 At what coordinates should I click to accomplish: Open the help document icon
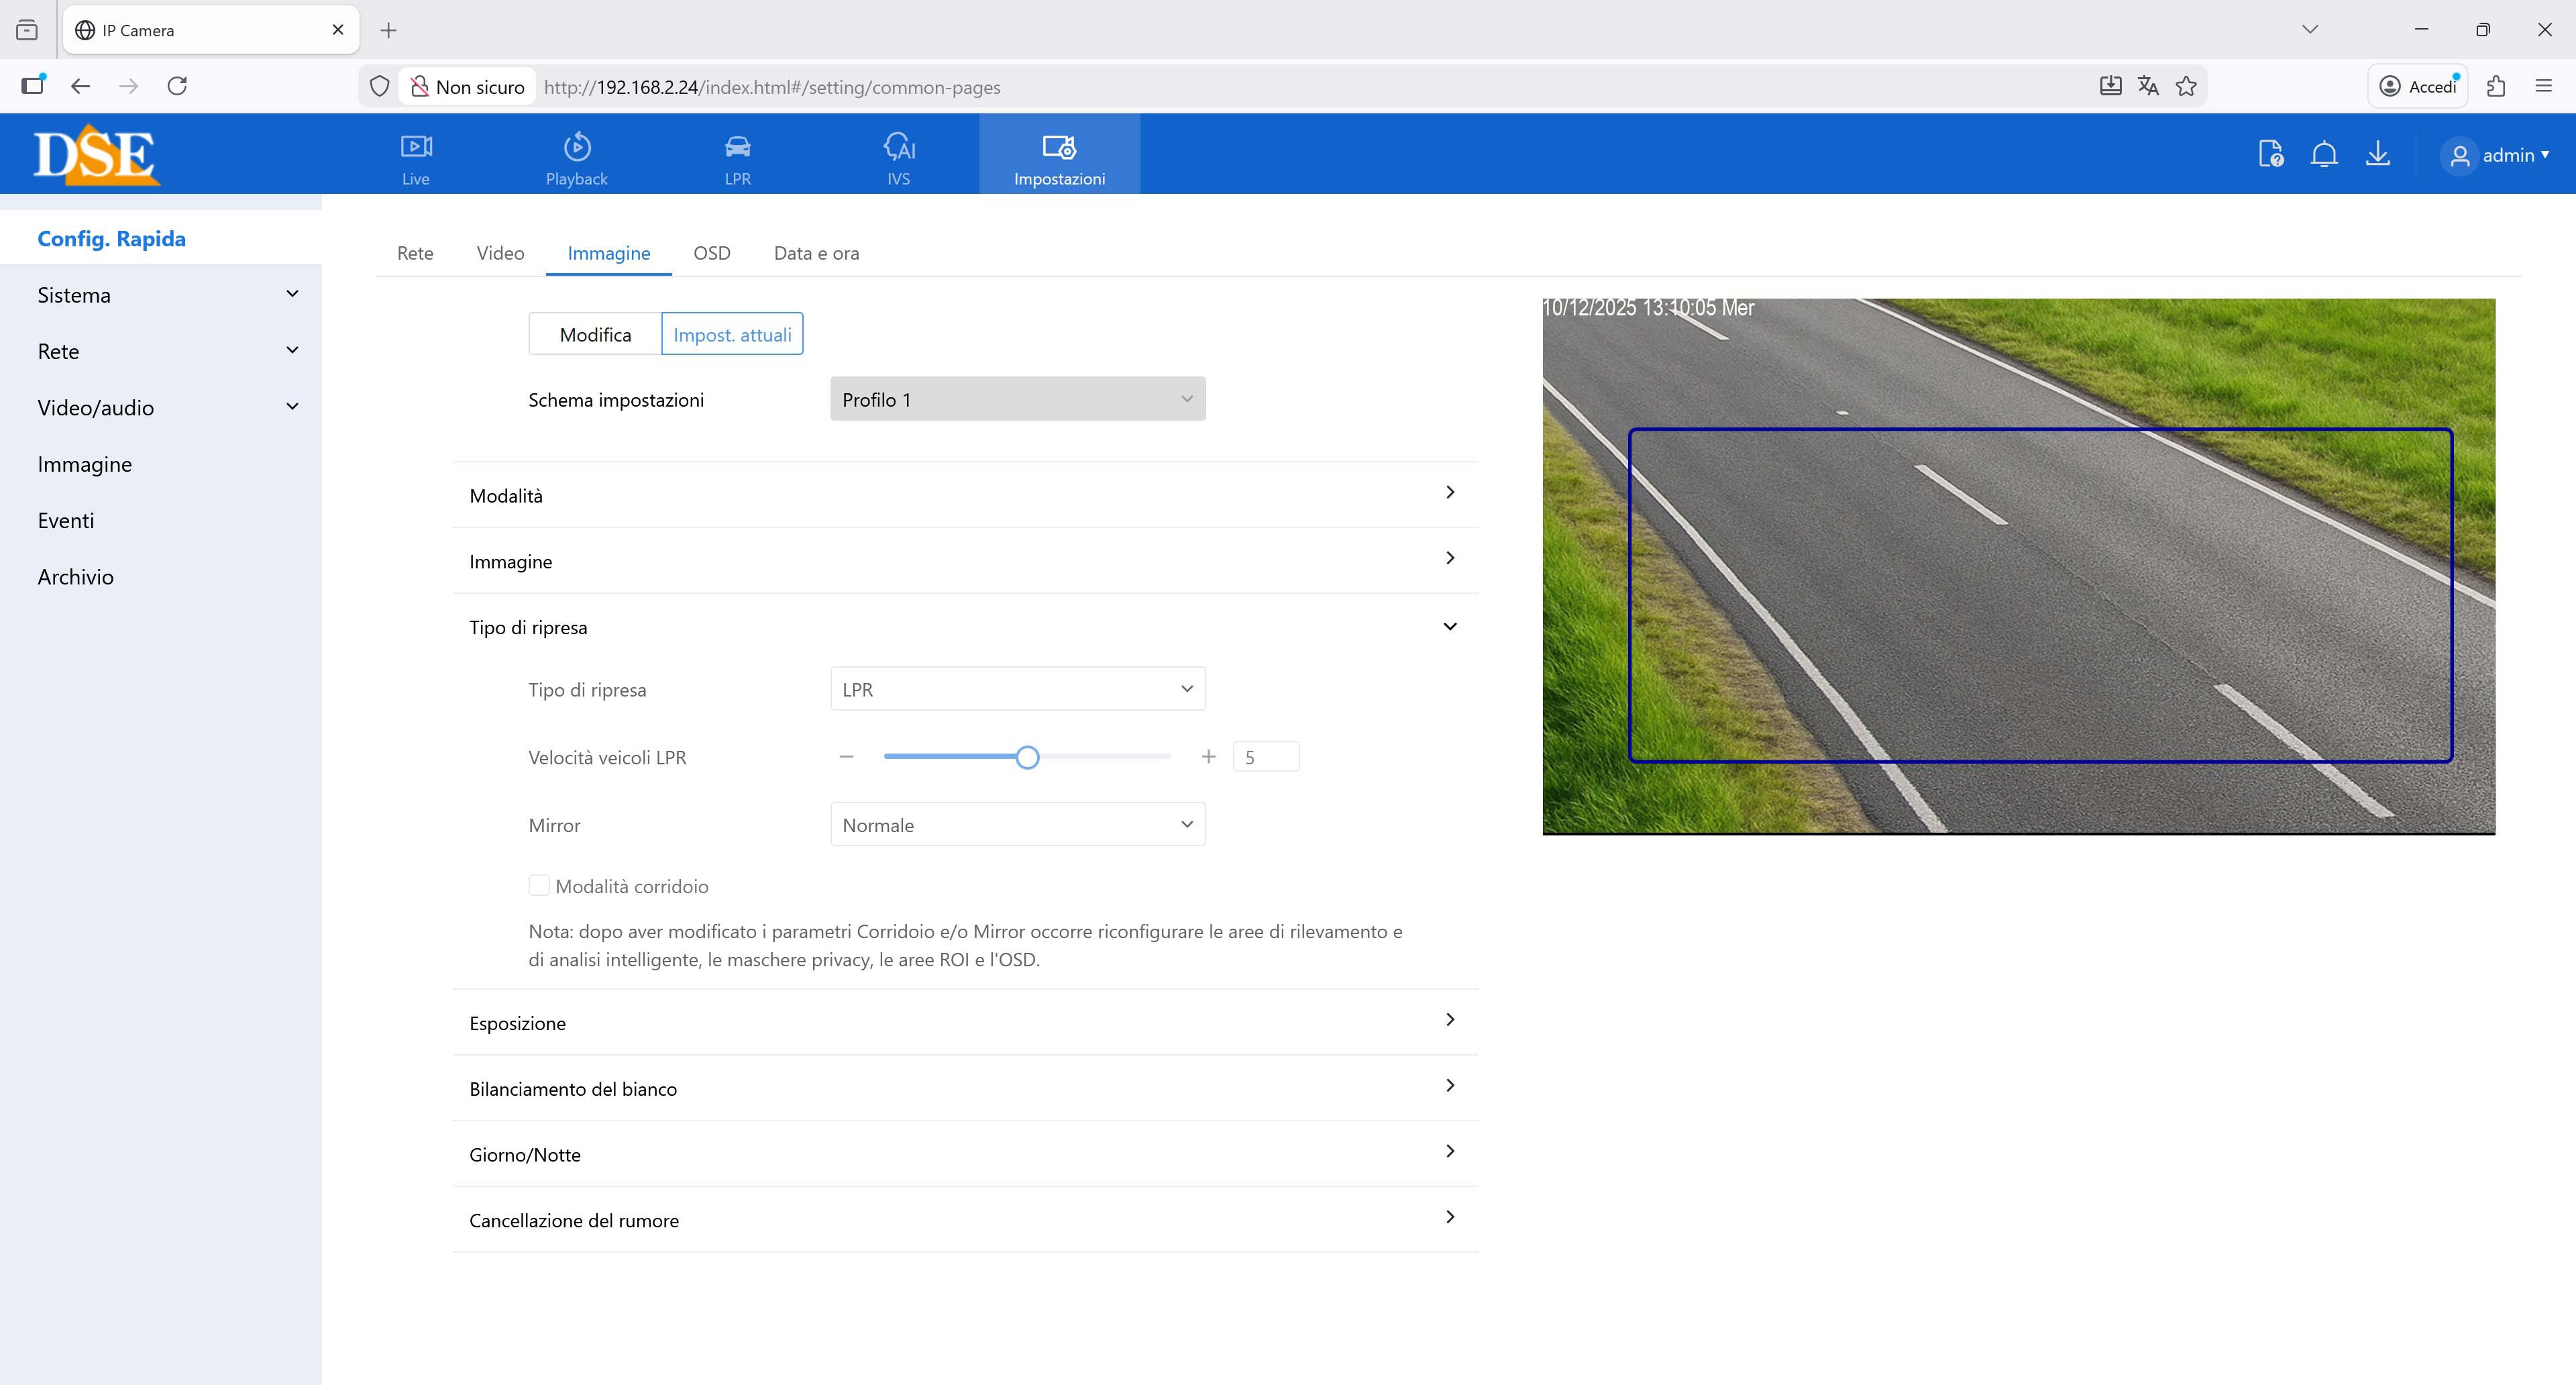pyautogui.click(x=2271, y=155)
